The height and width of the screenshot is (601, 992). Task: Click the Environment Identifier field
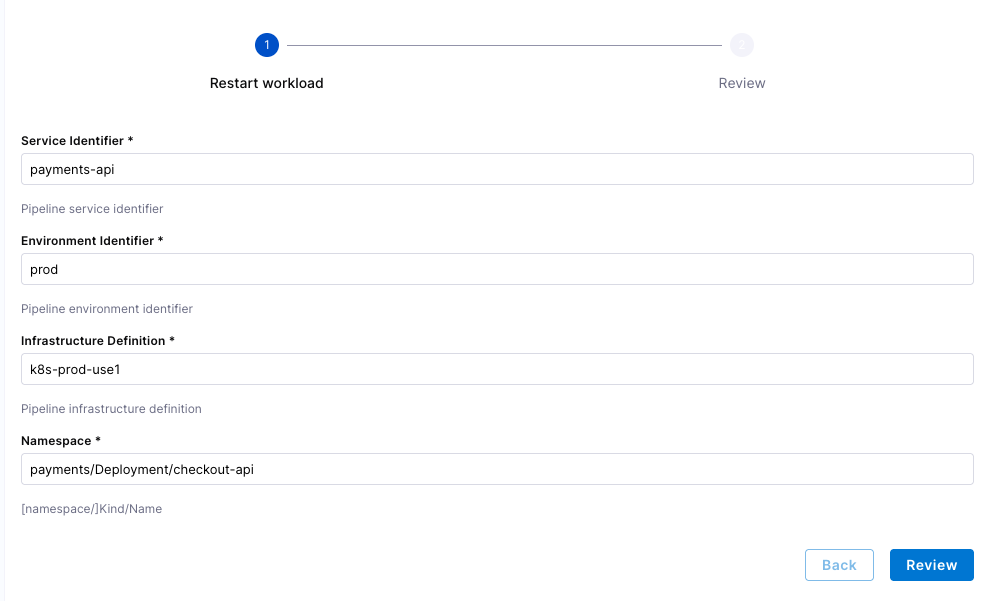point(497,269)
